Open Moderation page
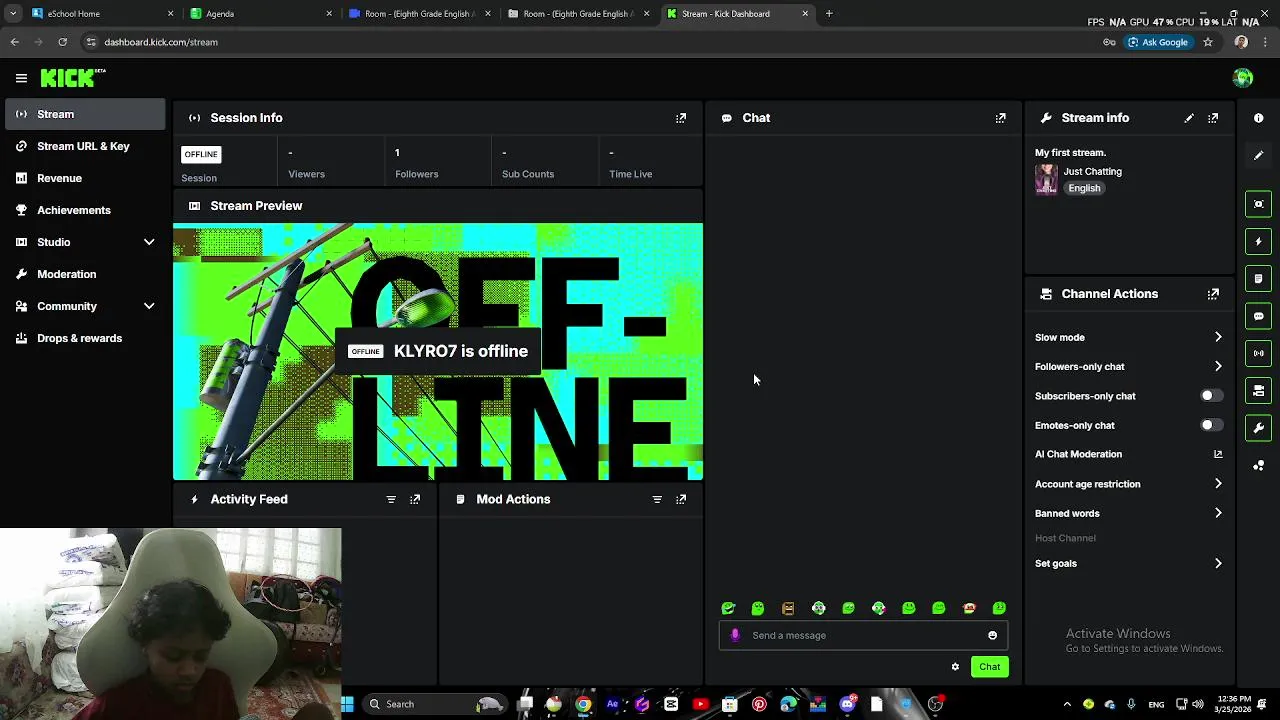1280x720 pixels. [85, 274]
